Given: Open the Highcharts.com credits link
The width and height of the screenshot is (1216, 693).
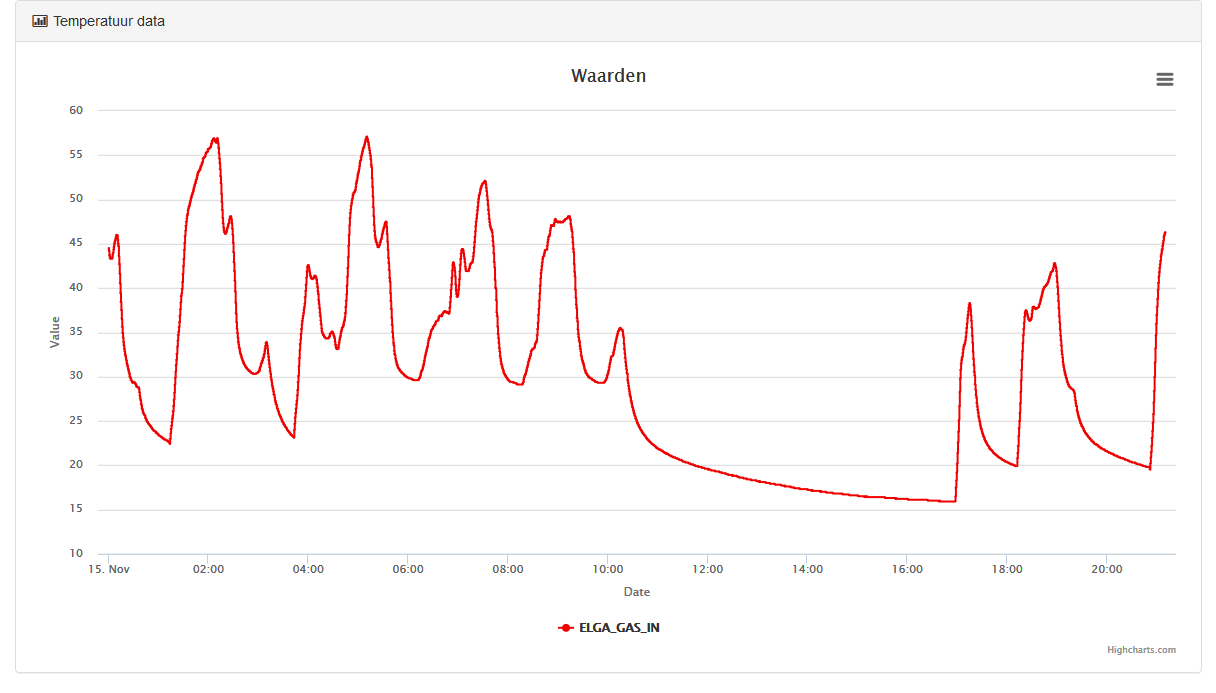Looking at the screenshot, I should 1141,650.
